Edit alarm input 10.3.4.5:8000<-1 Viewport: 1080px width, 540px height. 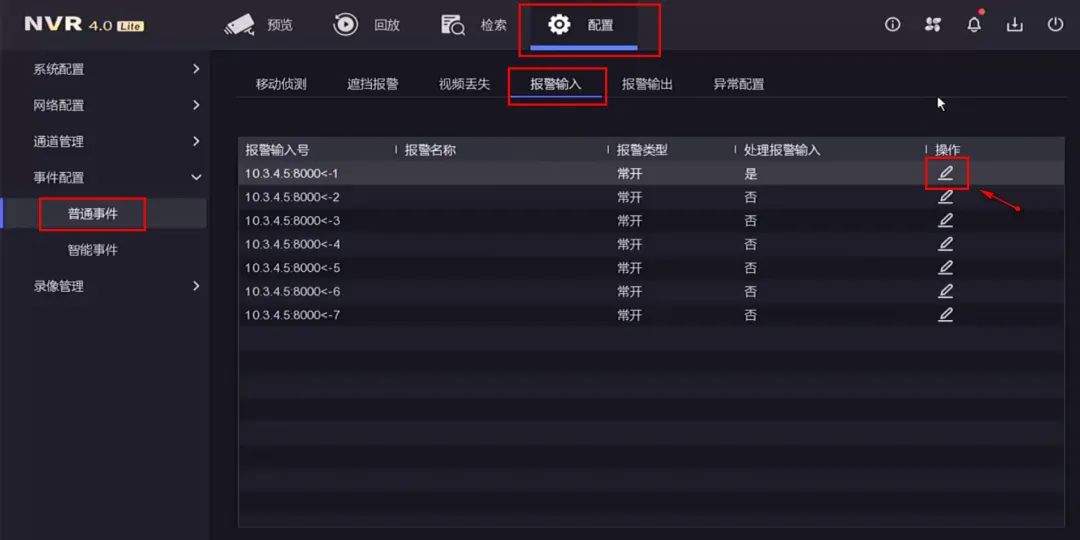(x=946, y=173)
